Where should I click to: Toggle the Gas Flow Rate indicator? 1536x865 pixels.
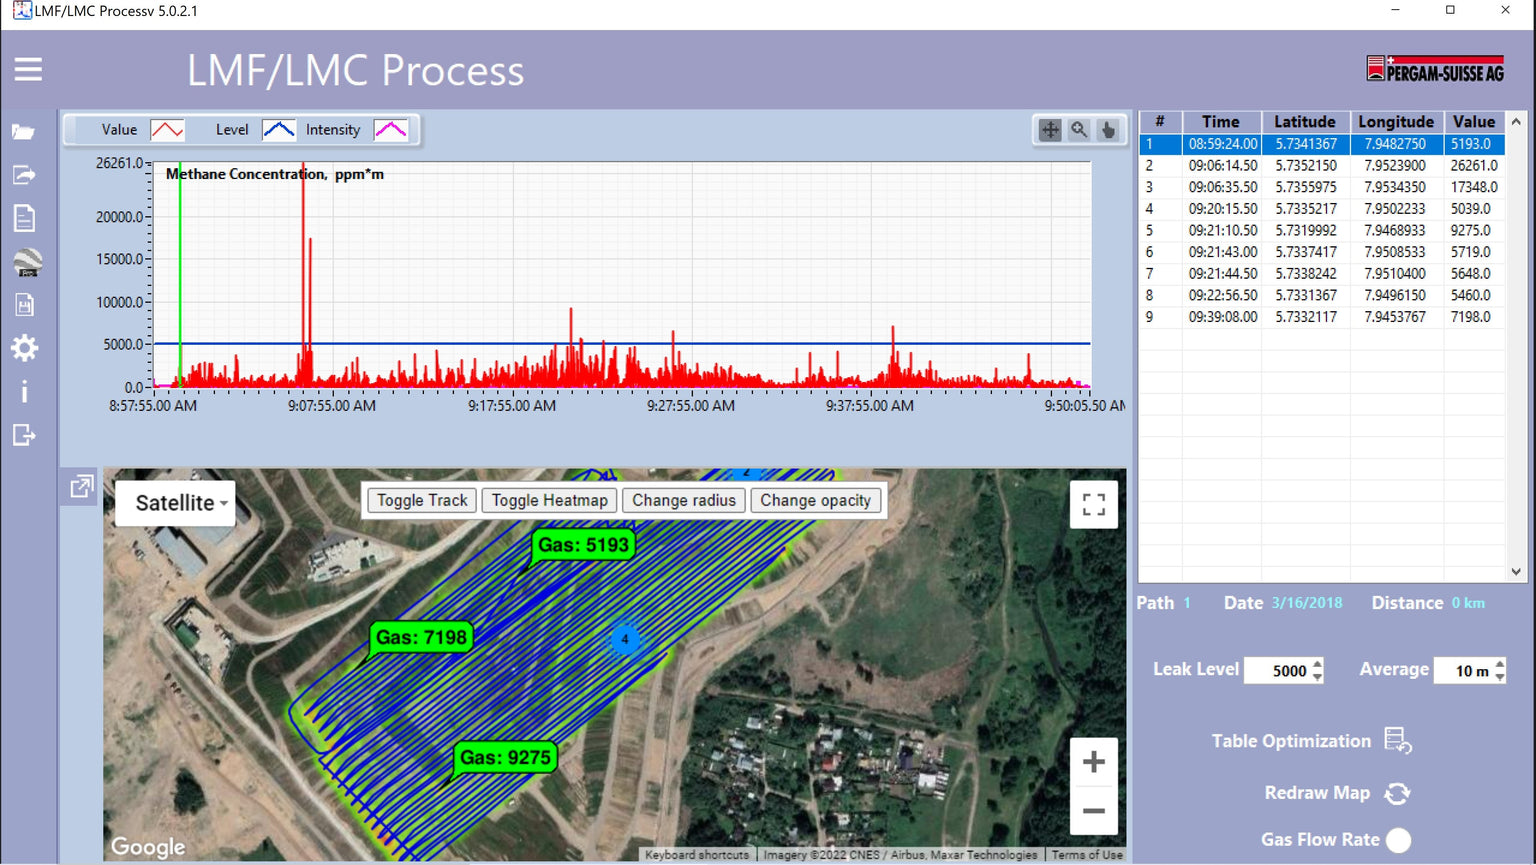[x=1398, y=840]
